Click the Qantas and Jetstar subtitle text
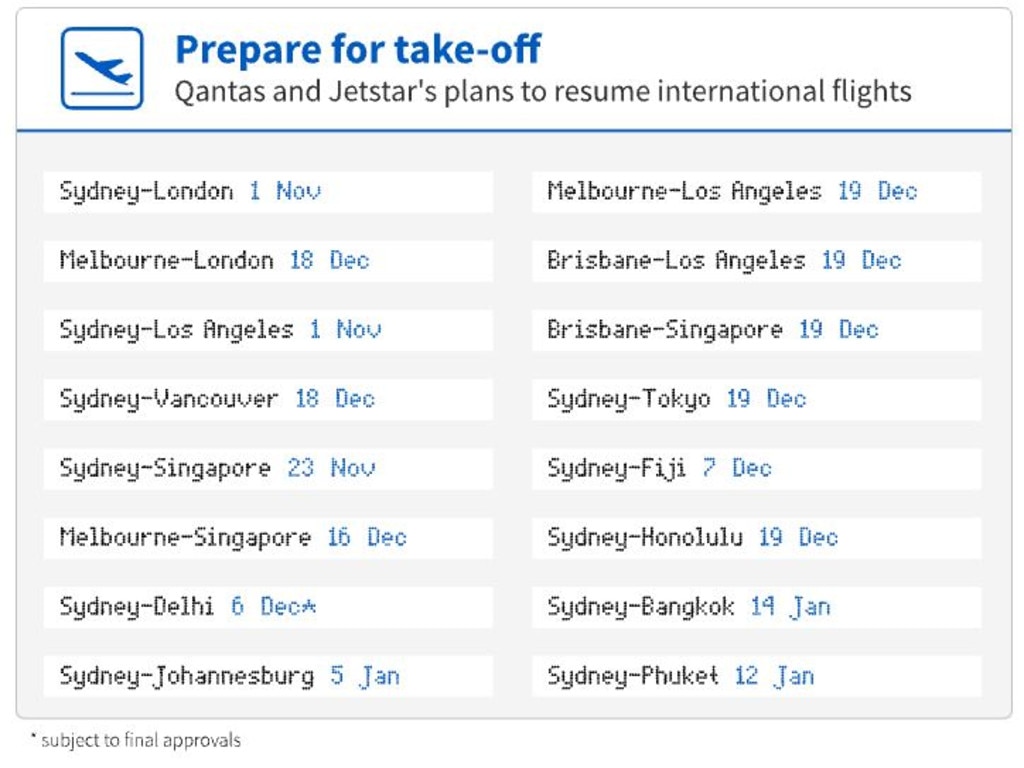 tap(543, 92)
